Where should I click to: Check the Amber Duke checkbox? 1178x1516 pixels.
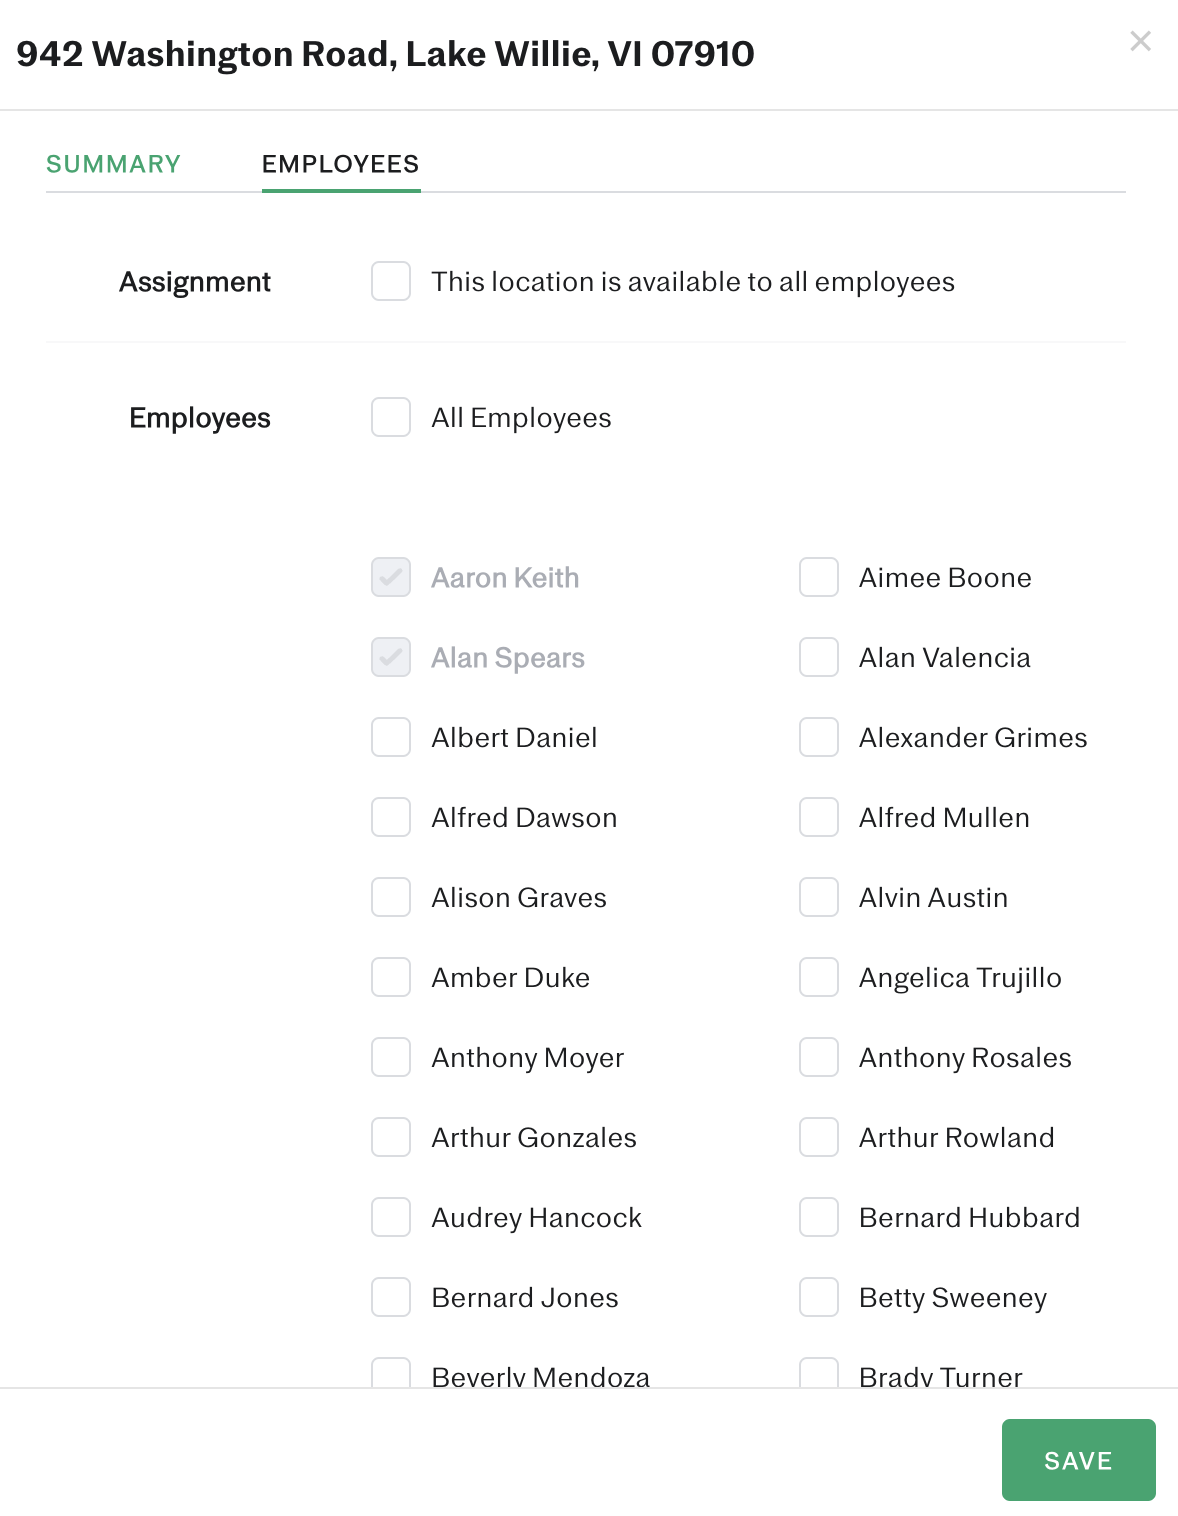click(x=391, y=977)
